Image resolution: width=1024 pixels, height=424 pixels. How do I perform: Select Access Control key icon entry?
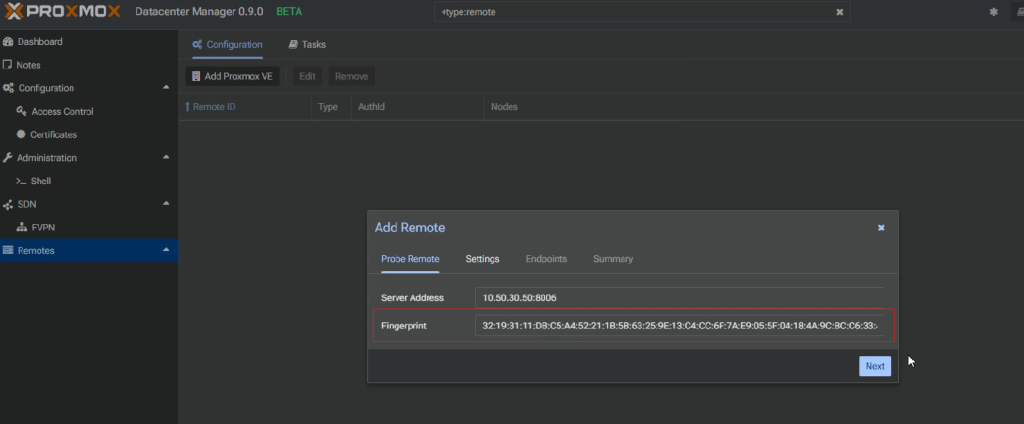[62, 112]
